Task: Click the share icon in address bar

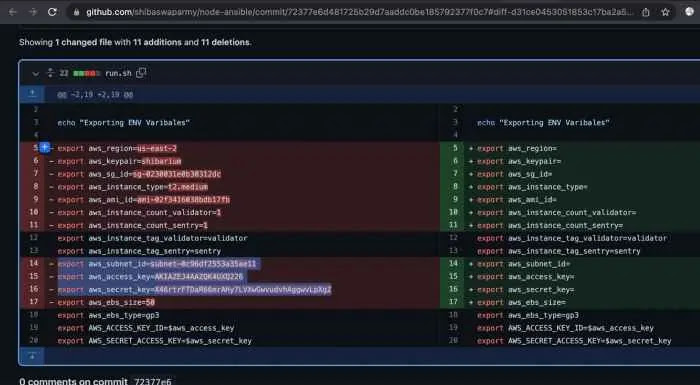Action: [x=646, y=13]
